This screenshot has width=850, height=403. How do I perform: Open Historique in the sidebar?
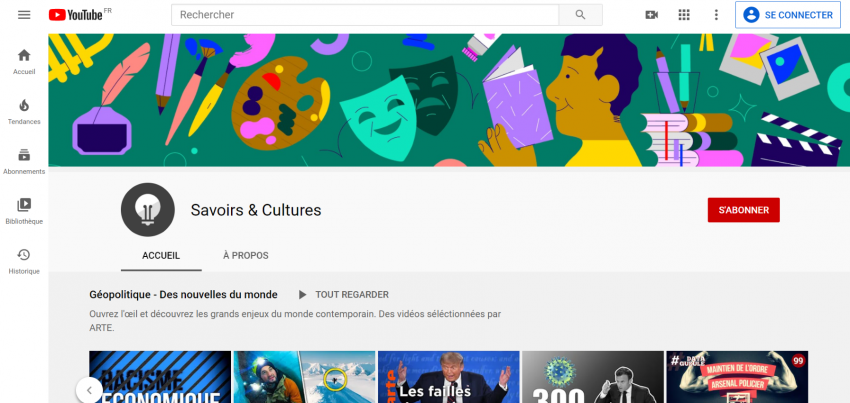tap(24, 262)
